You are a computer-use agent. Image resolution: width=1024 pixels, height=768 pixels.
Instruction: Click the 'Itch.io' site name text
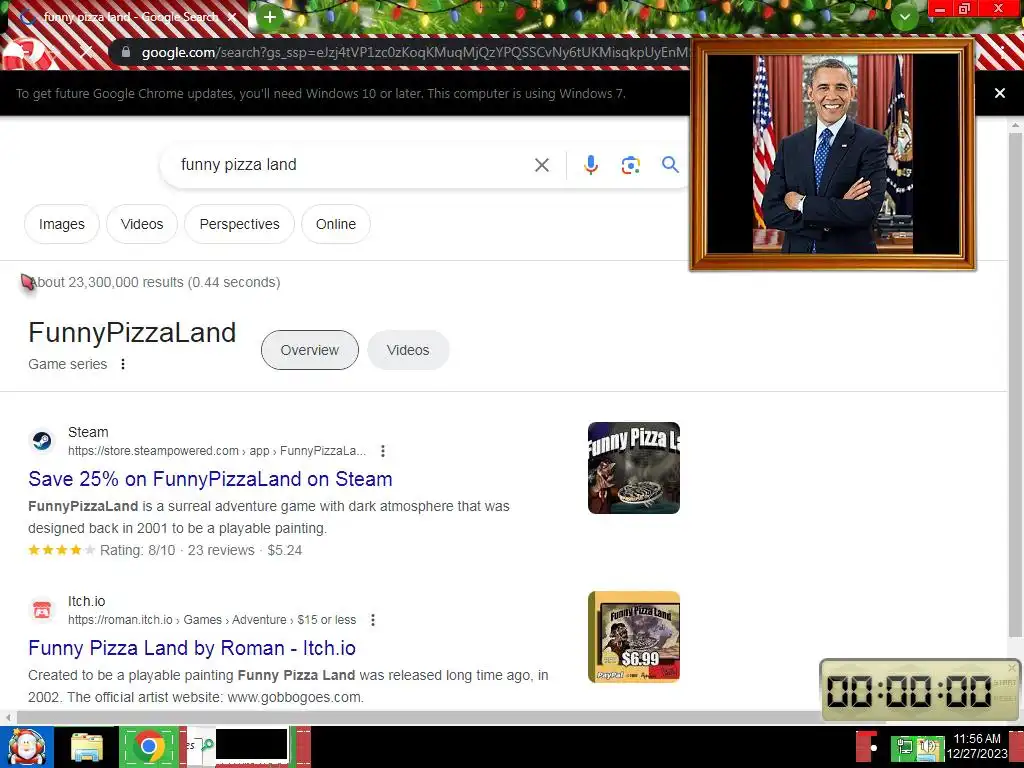pos(86,601)
